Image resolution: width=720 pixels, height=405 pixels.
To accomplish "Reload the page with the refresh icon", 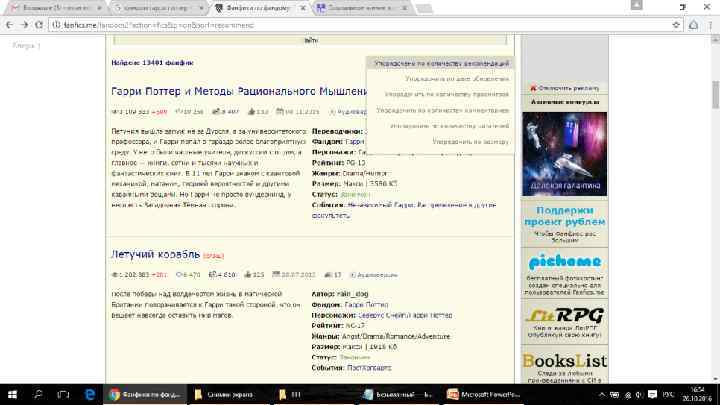I will click(x=39, y=25).
